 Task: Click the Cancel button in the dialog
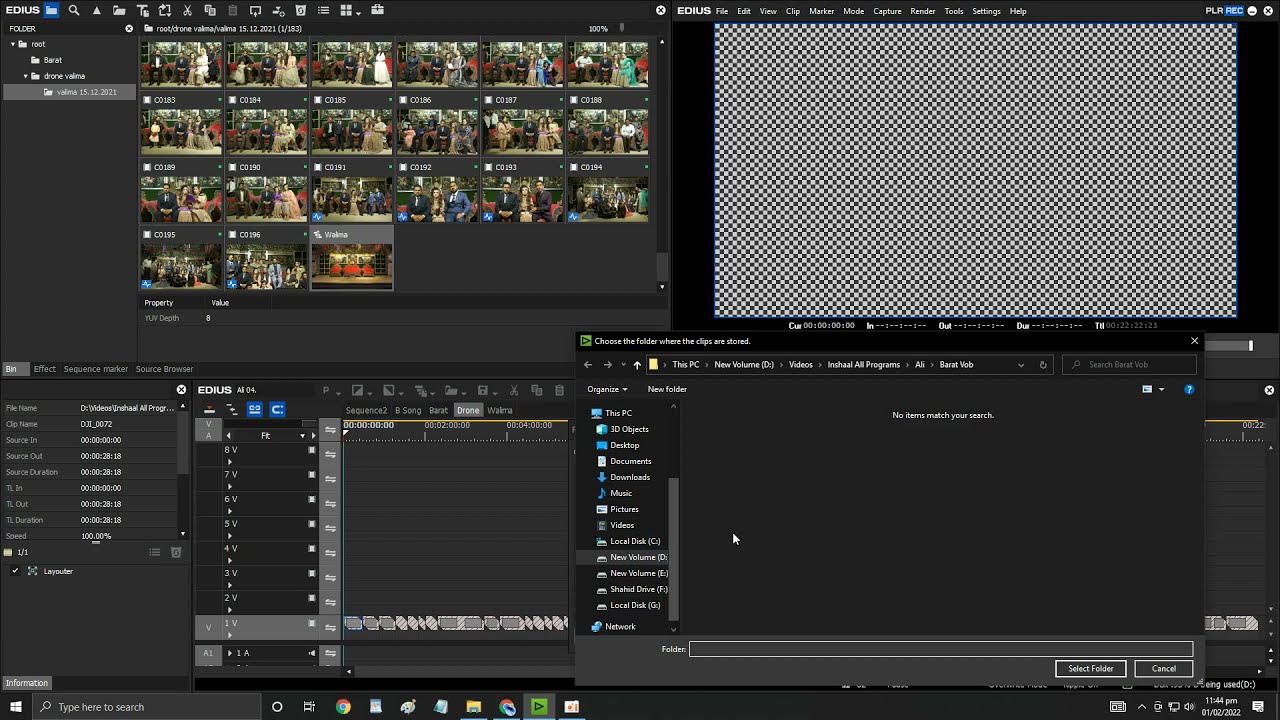tap(1163, 669)
